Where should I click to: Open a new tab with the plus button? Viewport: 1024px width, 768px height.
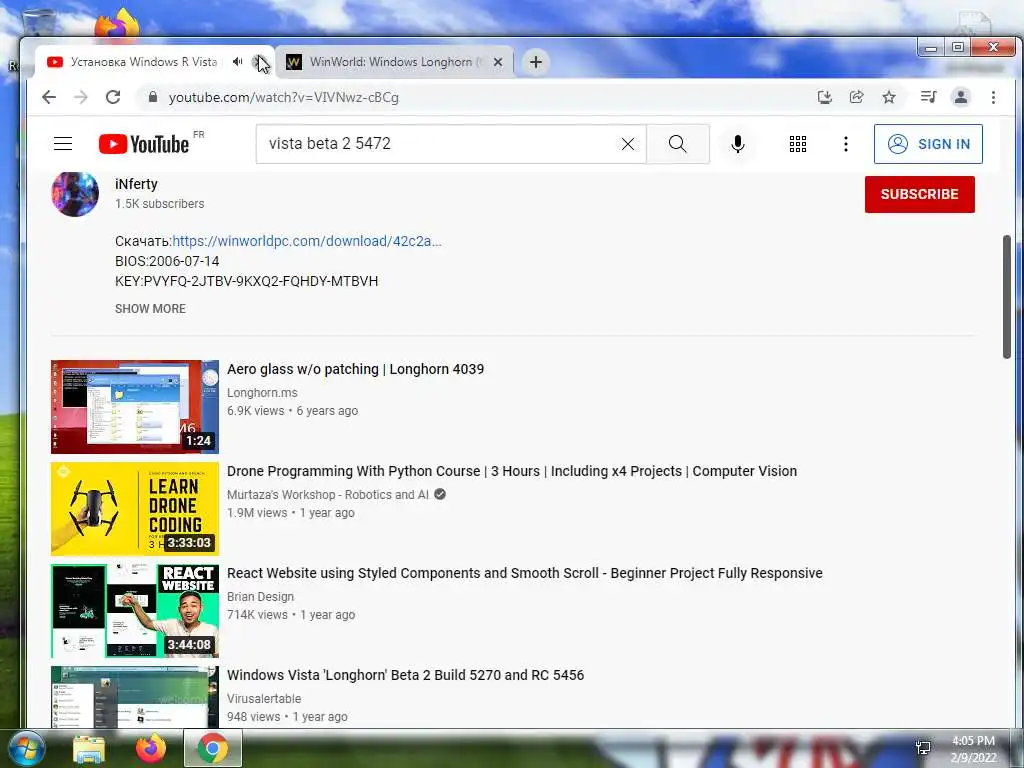536,62
